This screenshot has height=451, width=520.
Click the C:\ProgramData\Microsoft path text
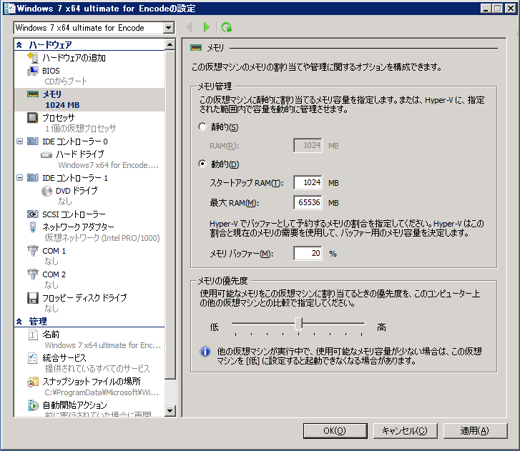pos(102,392)
